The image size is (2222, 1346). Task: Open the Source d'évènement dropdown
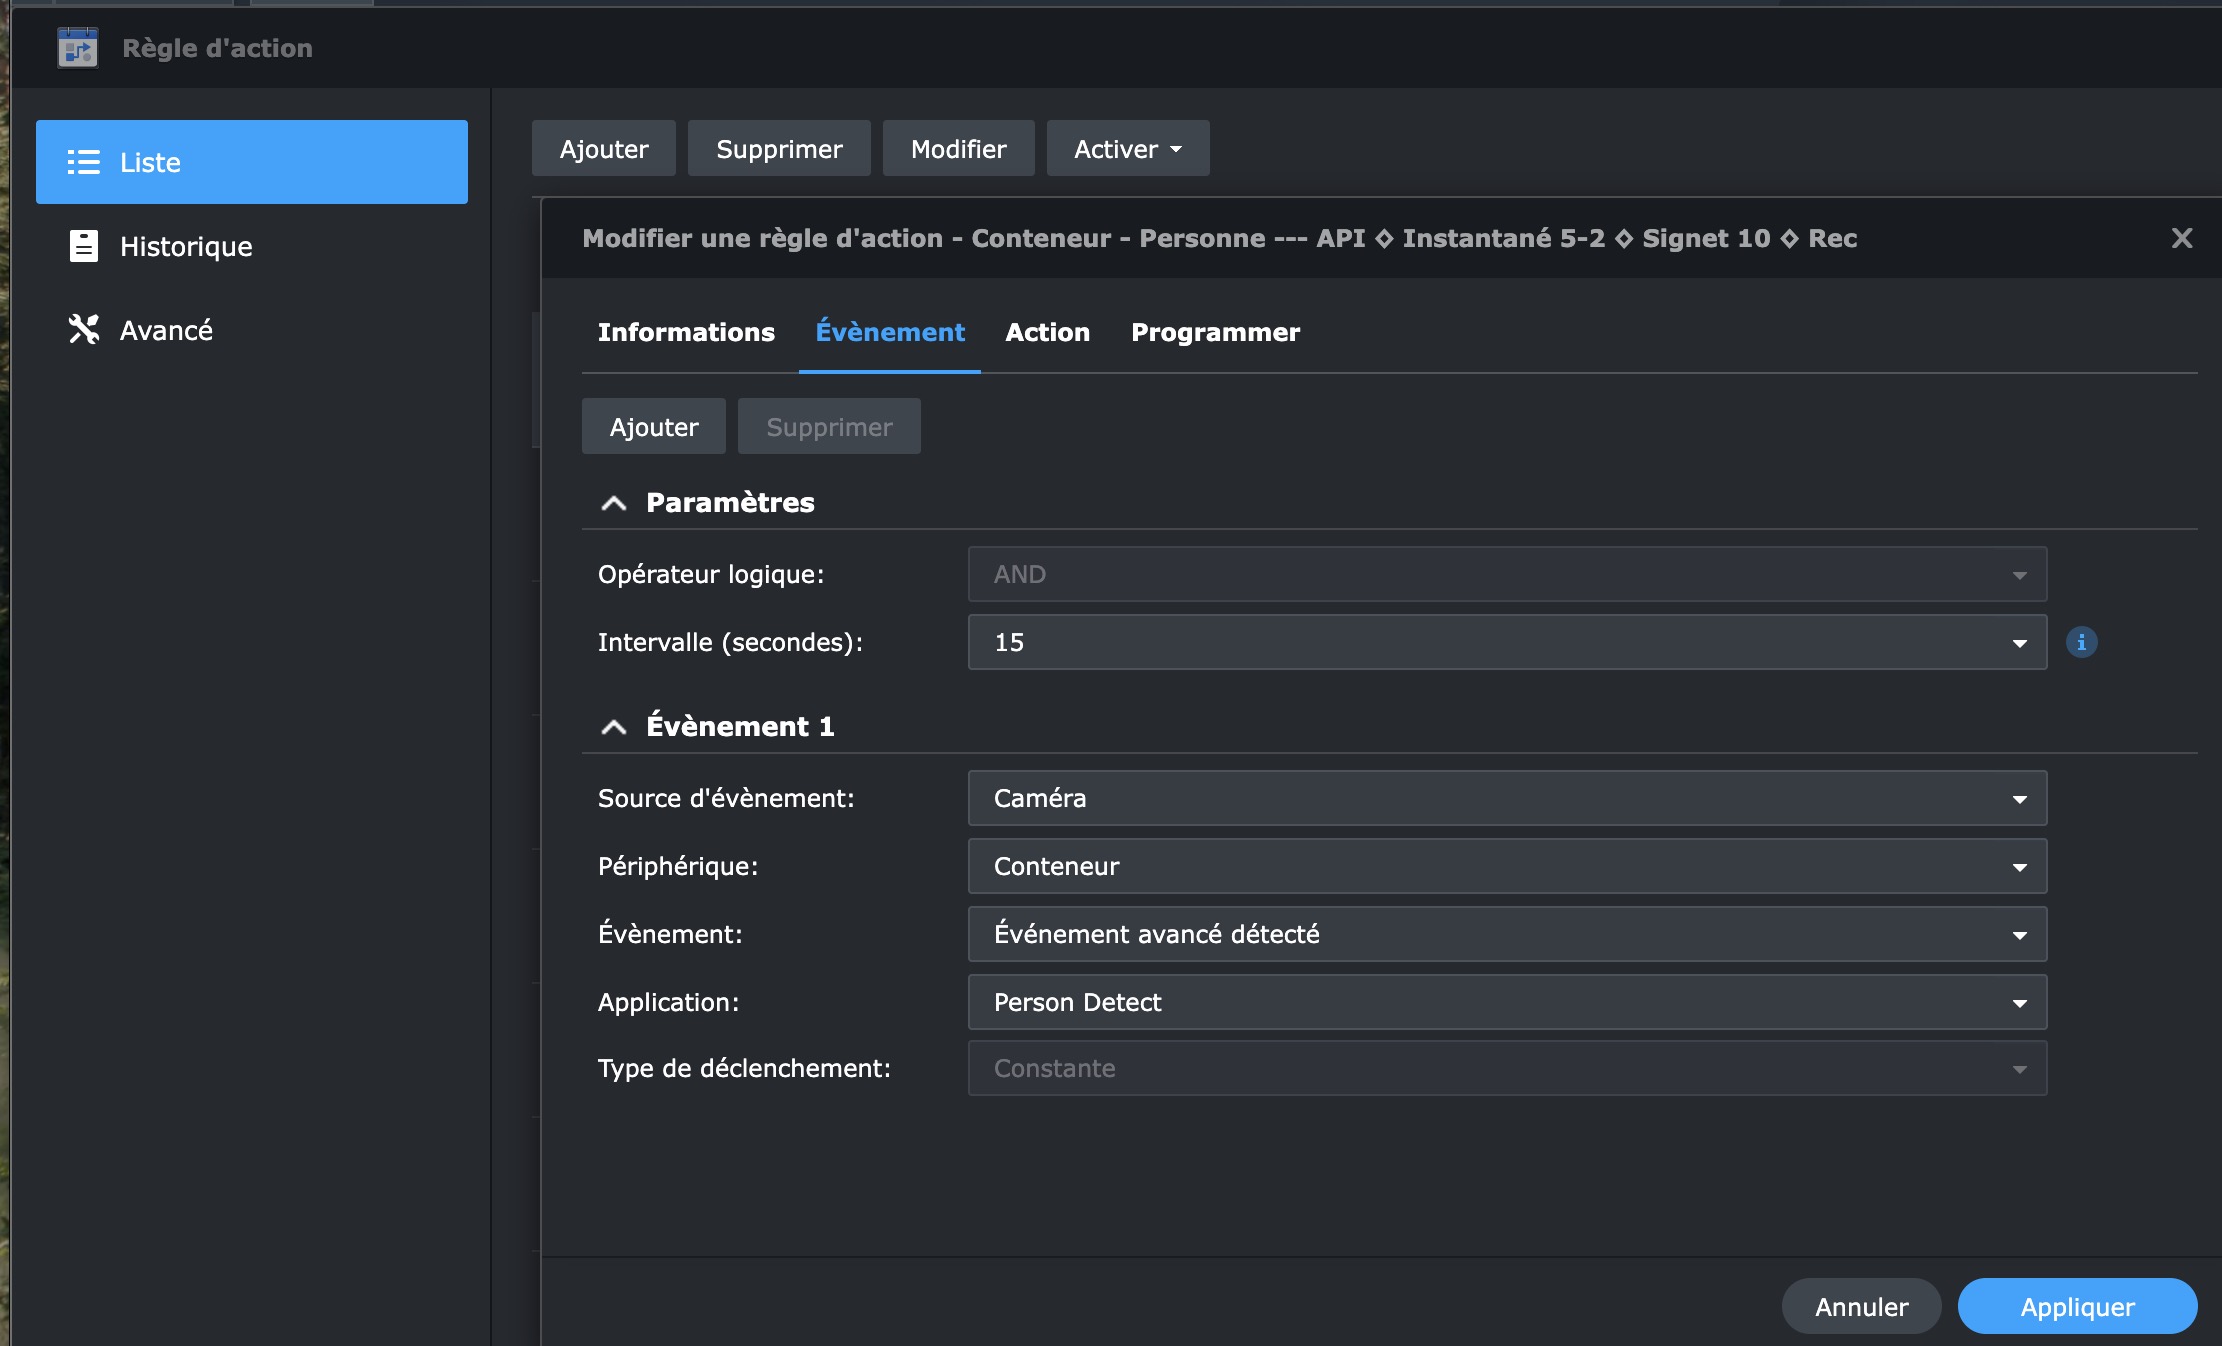pyautogui.click(x=1506, y=798)
